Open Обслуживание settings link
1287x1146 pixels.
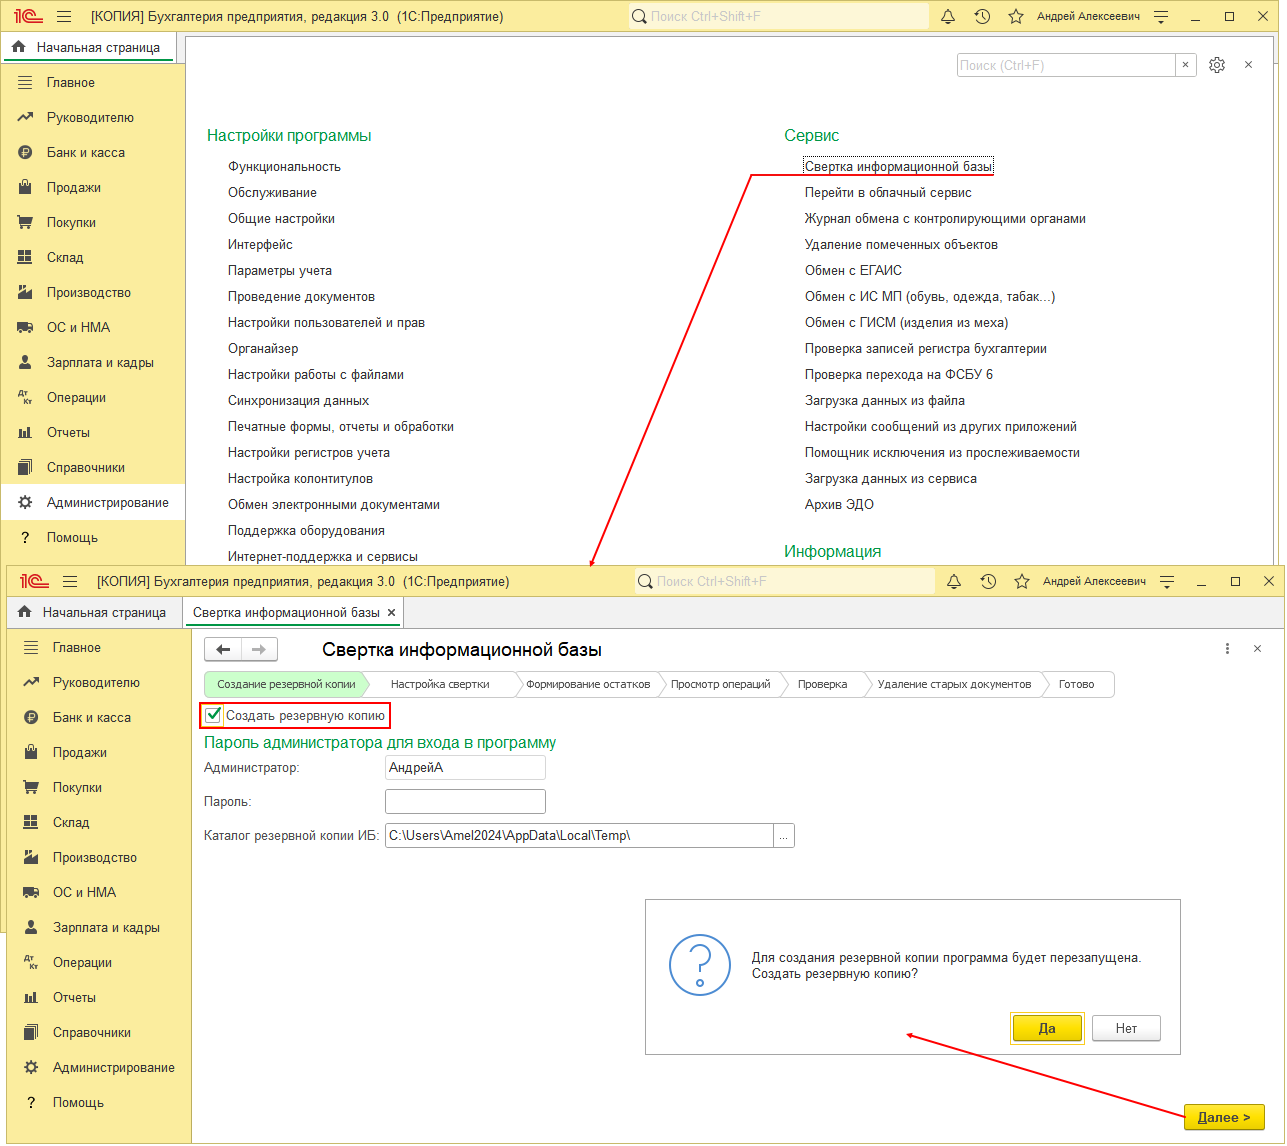click(x=272, y=193)
